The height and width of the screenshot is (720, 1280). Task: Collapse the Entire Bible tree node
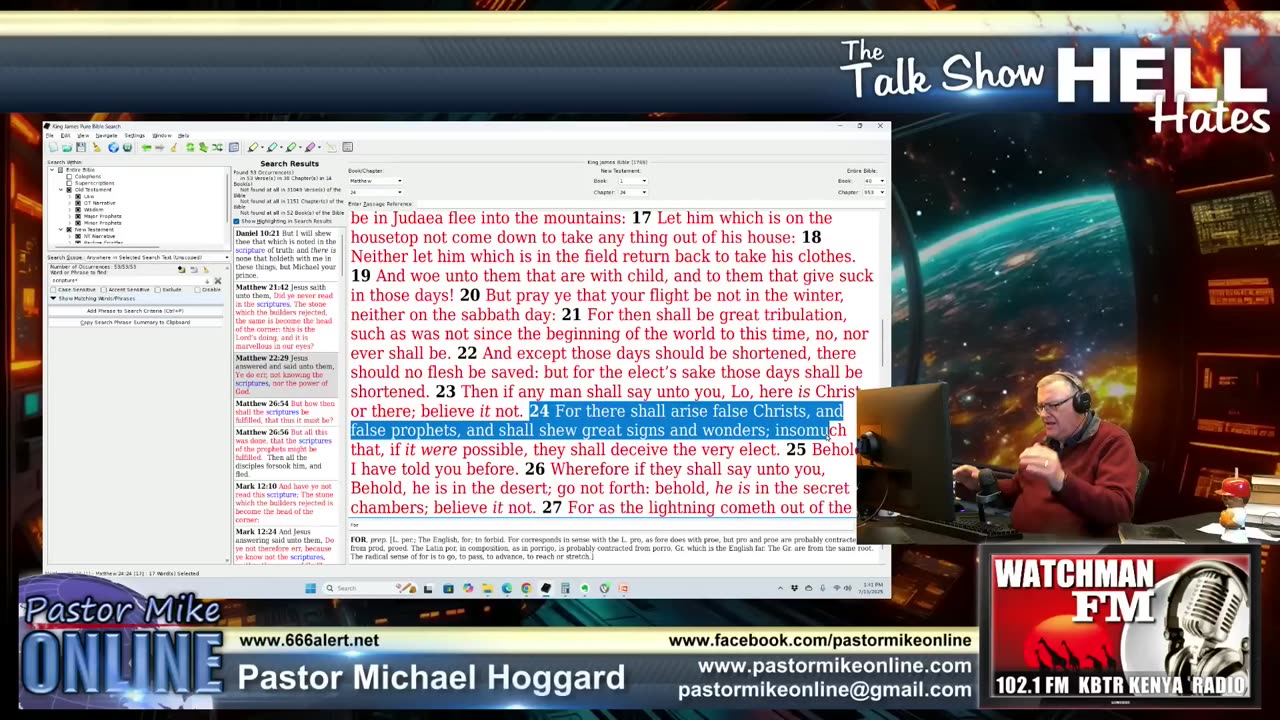point(52,170)
